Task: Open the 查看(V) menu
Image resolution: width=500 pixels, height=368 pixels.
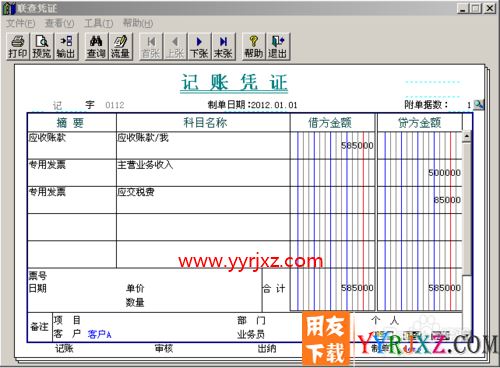Action: pyautogui.click(x=59, y=23)
